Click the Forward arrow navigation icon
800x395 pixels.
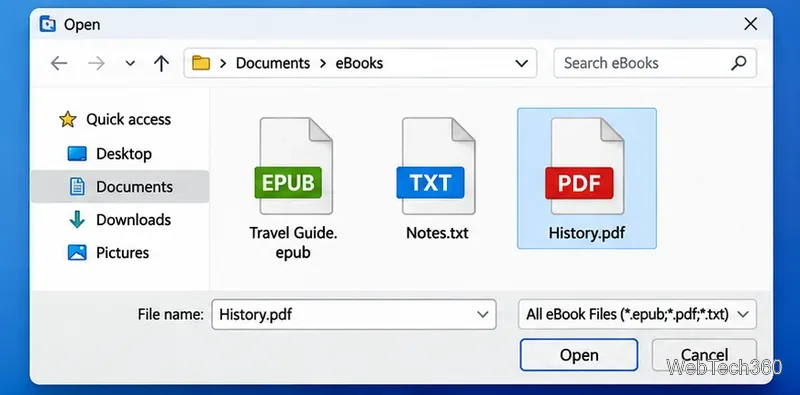[96, 63]
